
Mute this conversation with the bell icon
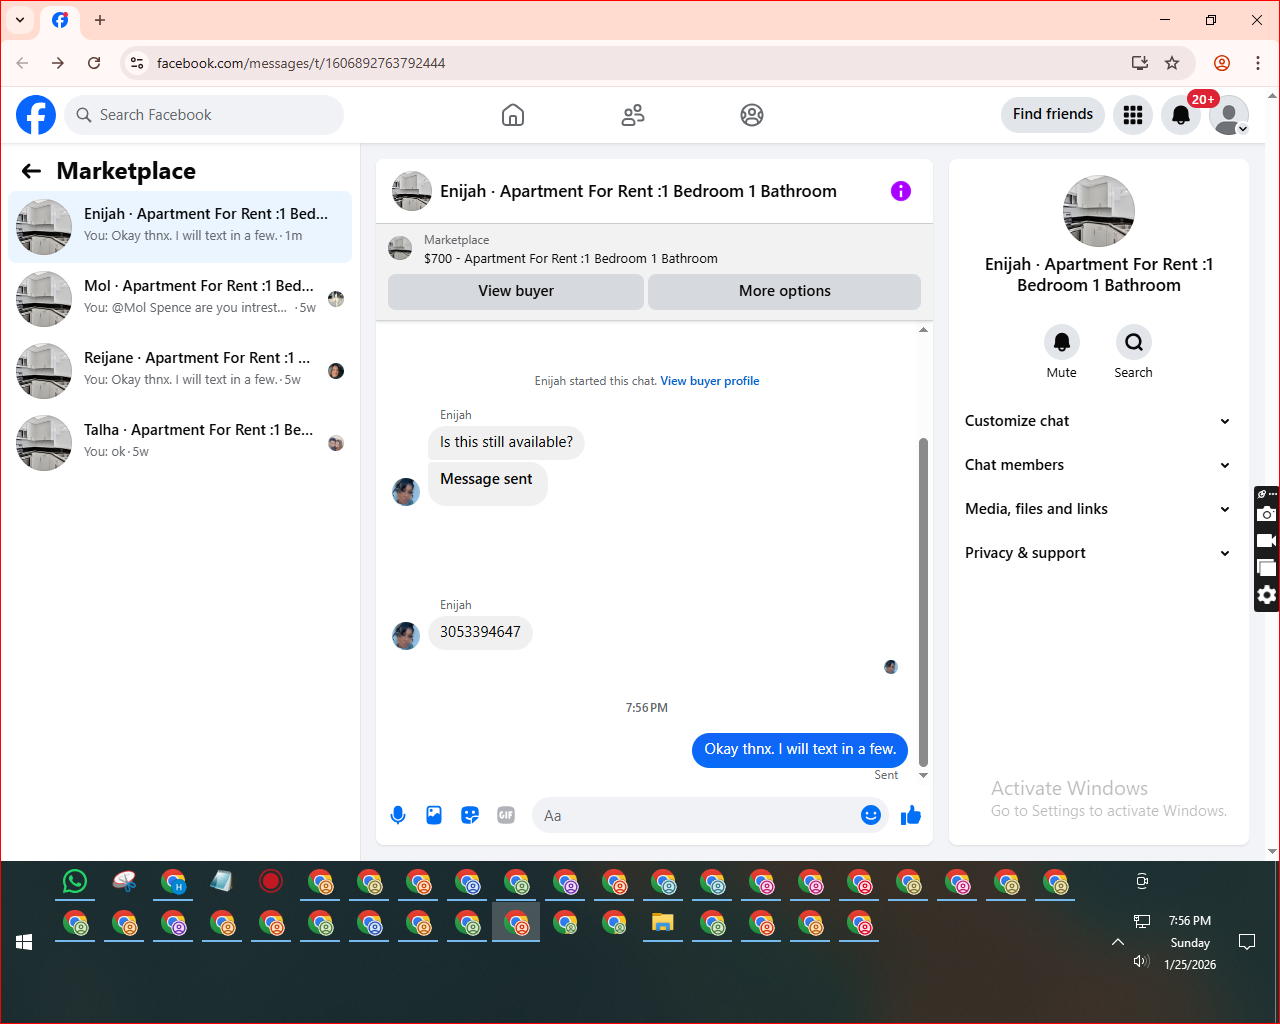[x=1062, y=342]
